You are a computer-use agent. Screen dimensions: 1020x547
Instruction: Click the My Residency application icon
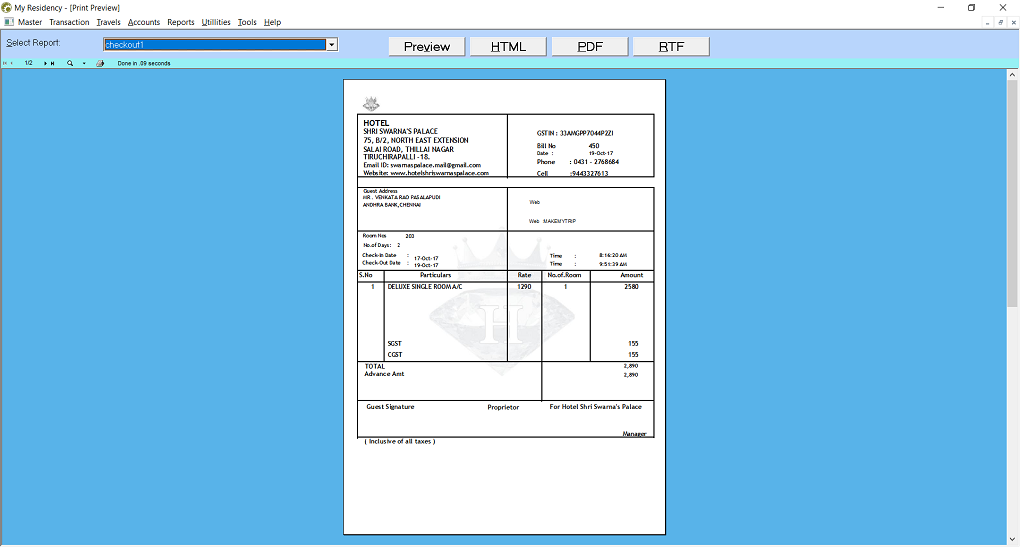pyautogui.click(x=7, y=7)
